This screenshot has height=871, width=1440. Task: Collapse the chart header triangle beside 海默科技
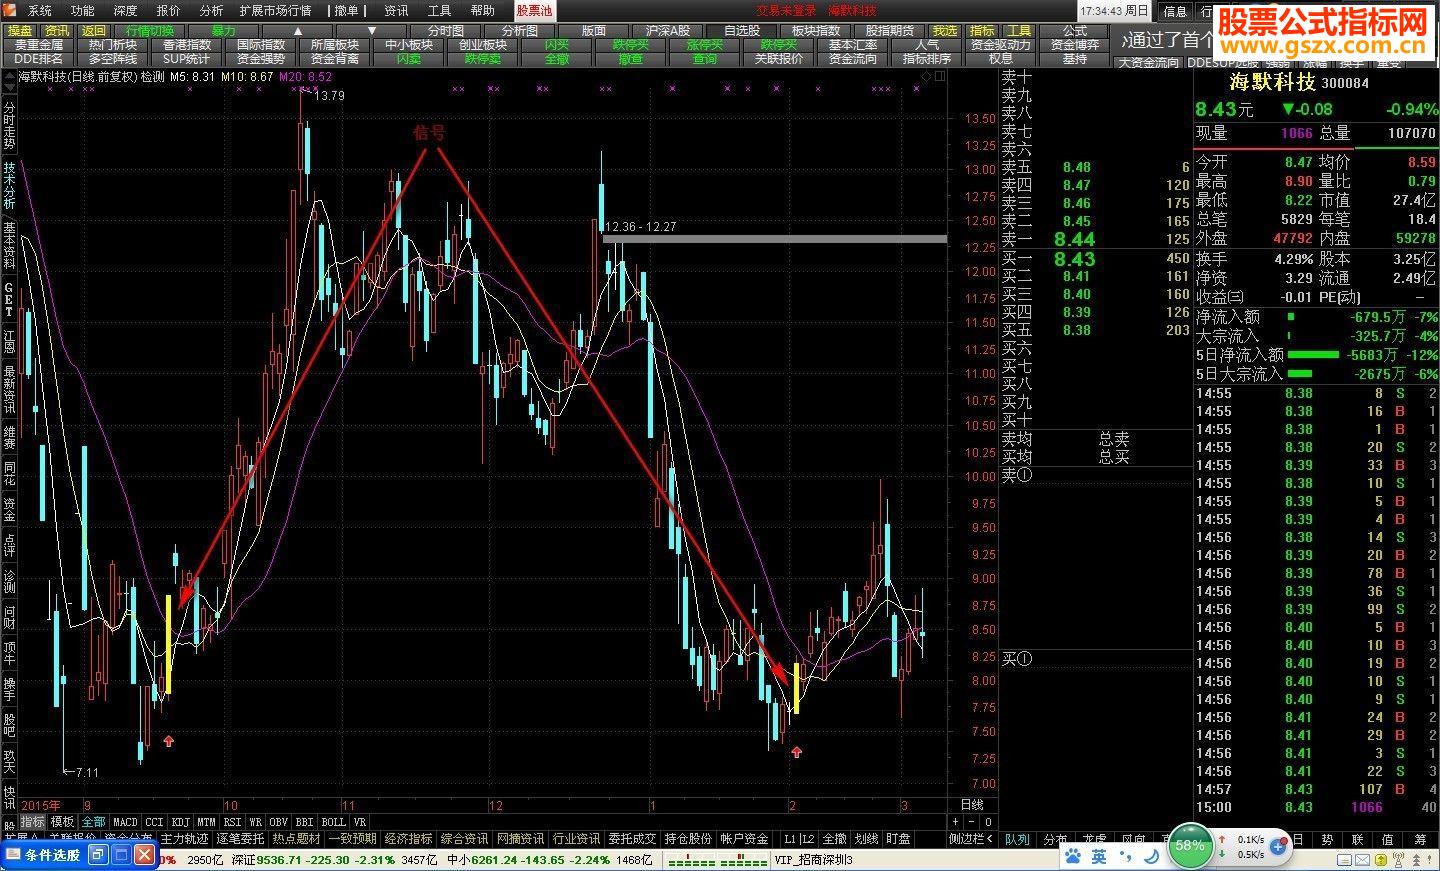point(8,76)
